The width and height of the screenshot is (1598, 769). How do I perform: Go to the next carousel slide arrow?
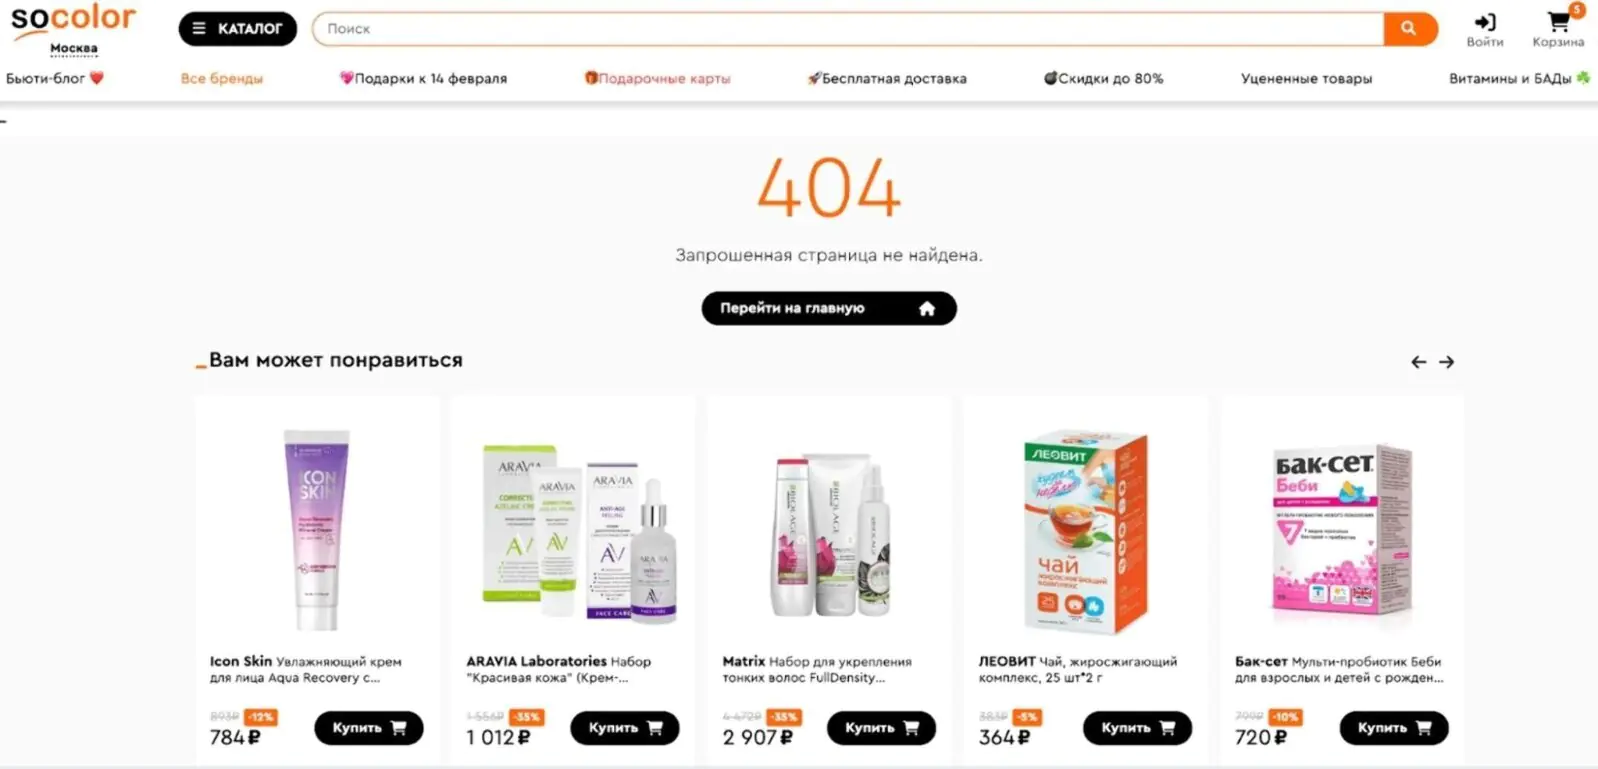[x=1446, y=362]
